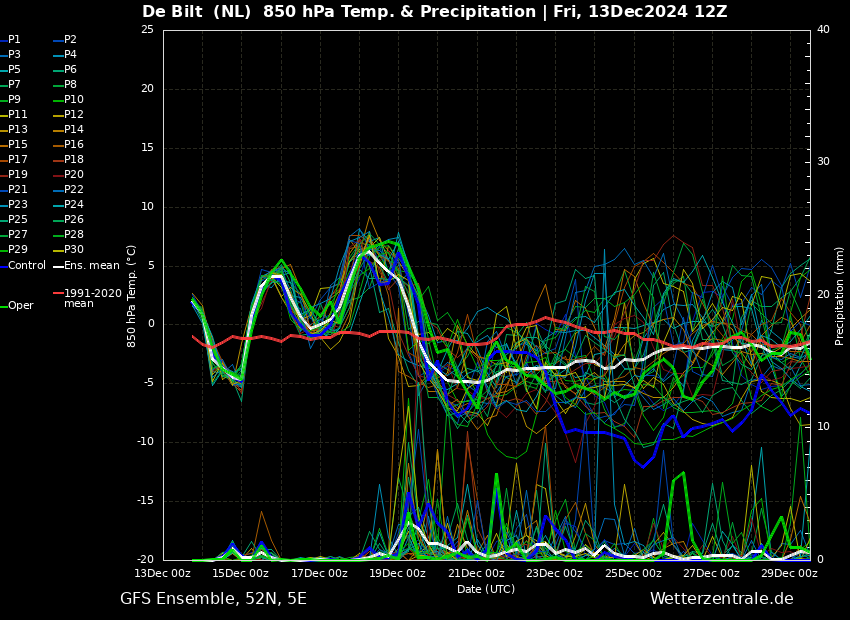Viewport: 850px width, 620px height.
Task: Click the Precipitation (mm) axis label
Action: 839,295
